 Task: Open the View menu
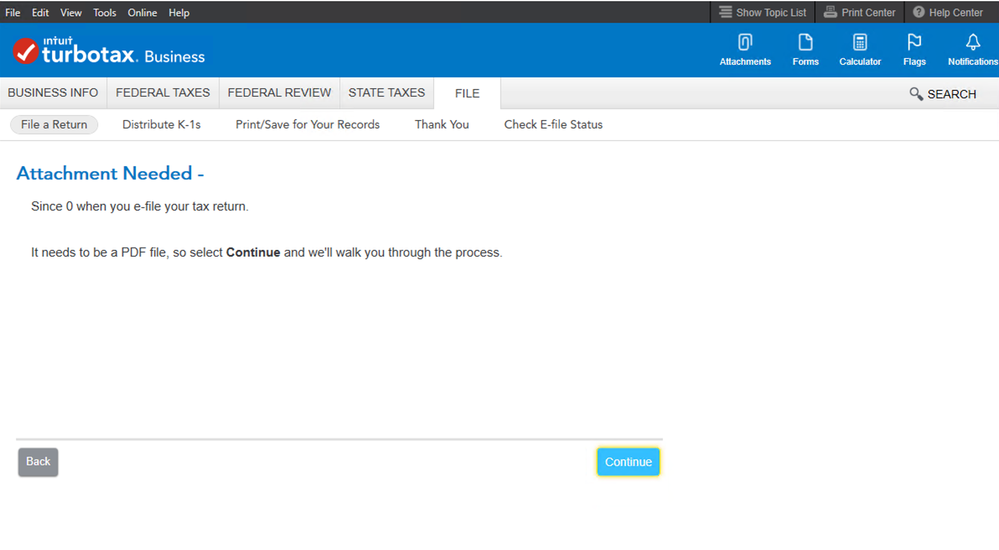[x=71, y=13]
